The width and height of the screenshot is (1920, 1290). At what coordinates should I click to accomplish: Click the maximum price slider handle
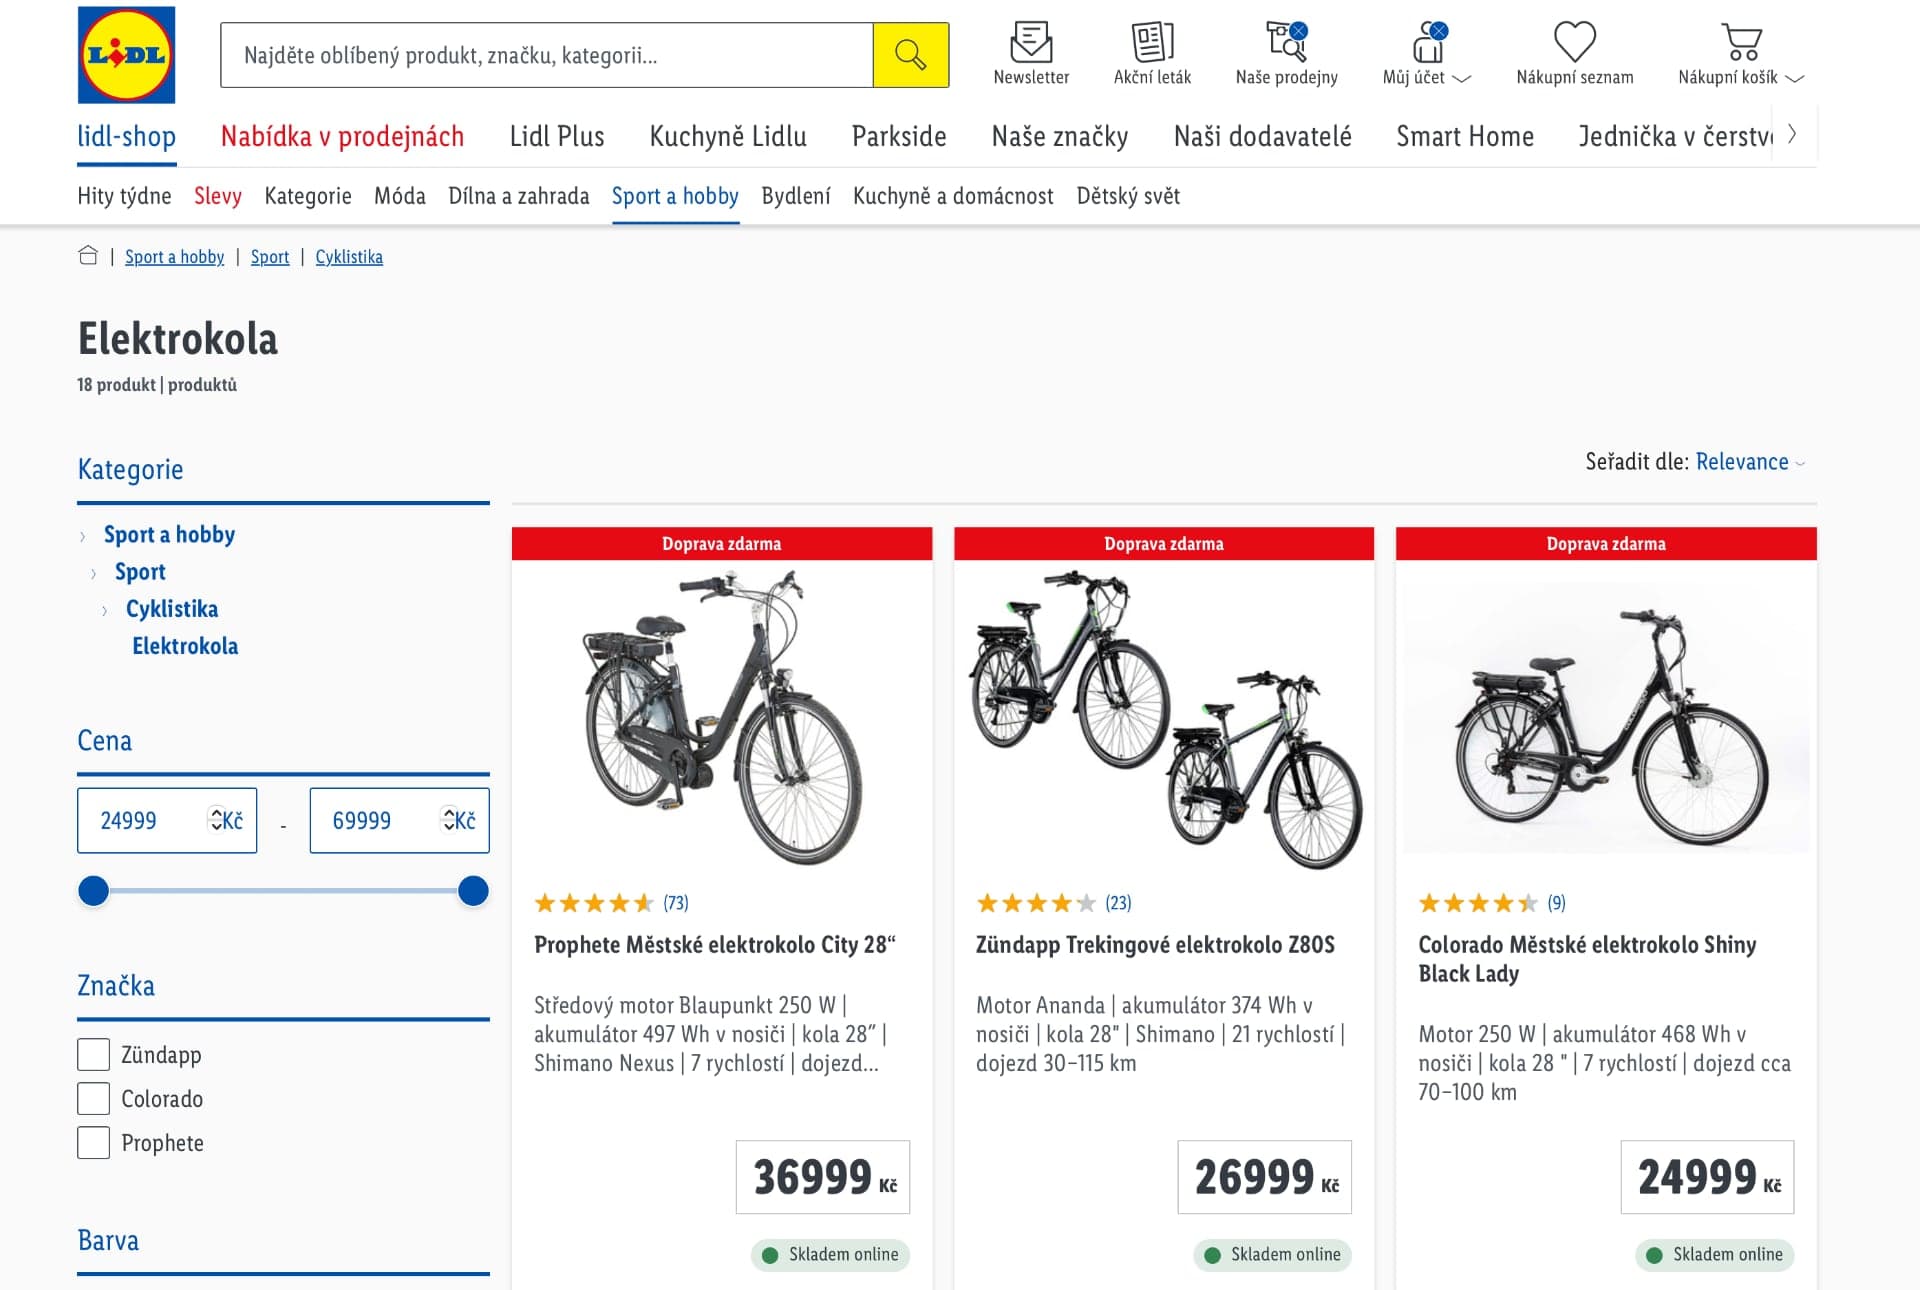coord(473,890)
